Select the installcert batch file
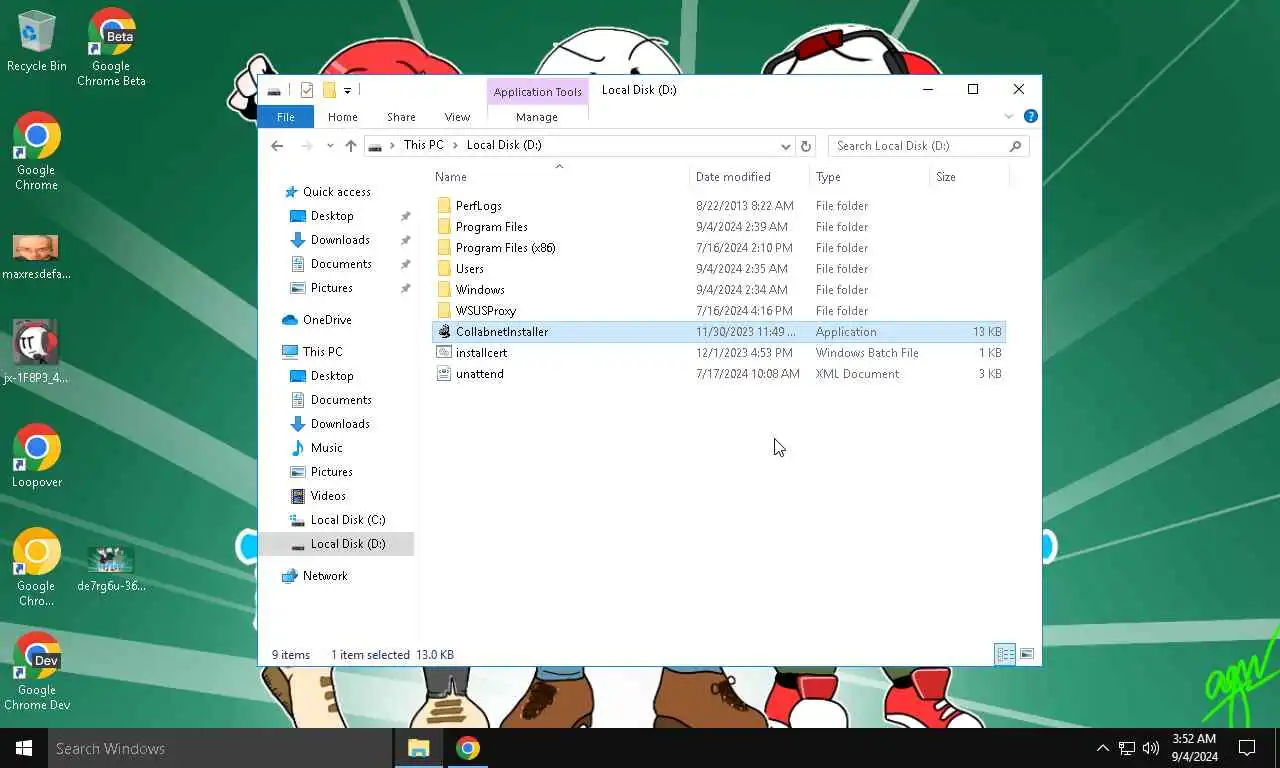 click(719, 353)
